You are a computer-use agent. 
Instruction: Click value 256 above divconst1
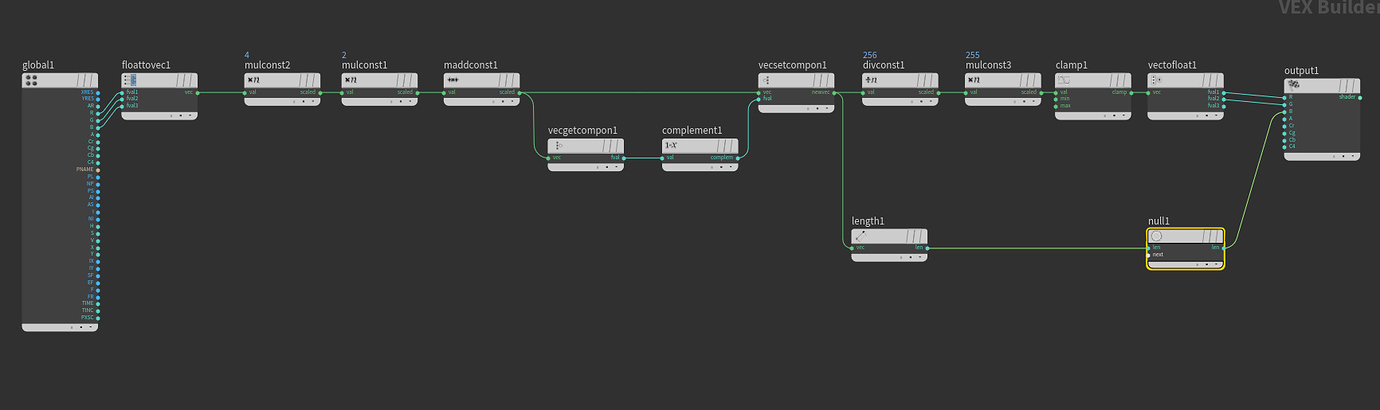tap(870, 54)
